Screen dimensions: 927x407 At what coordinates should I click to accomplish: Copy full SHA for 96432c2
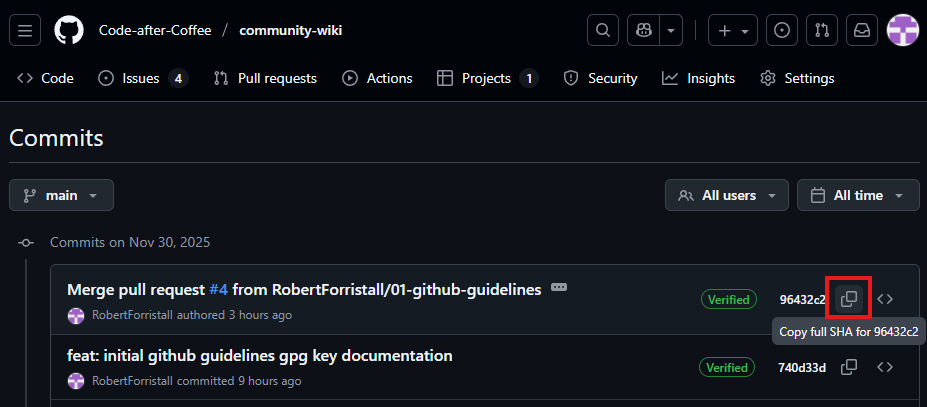click(849, 300)
